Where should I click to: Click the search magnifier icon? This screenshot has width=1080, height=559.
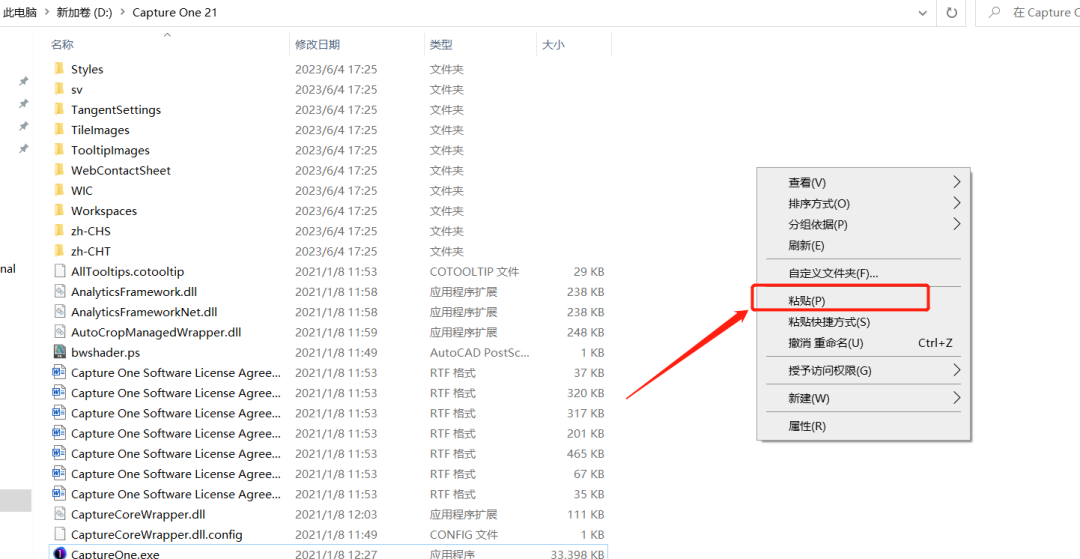coord(994,12)
